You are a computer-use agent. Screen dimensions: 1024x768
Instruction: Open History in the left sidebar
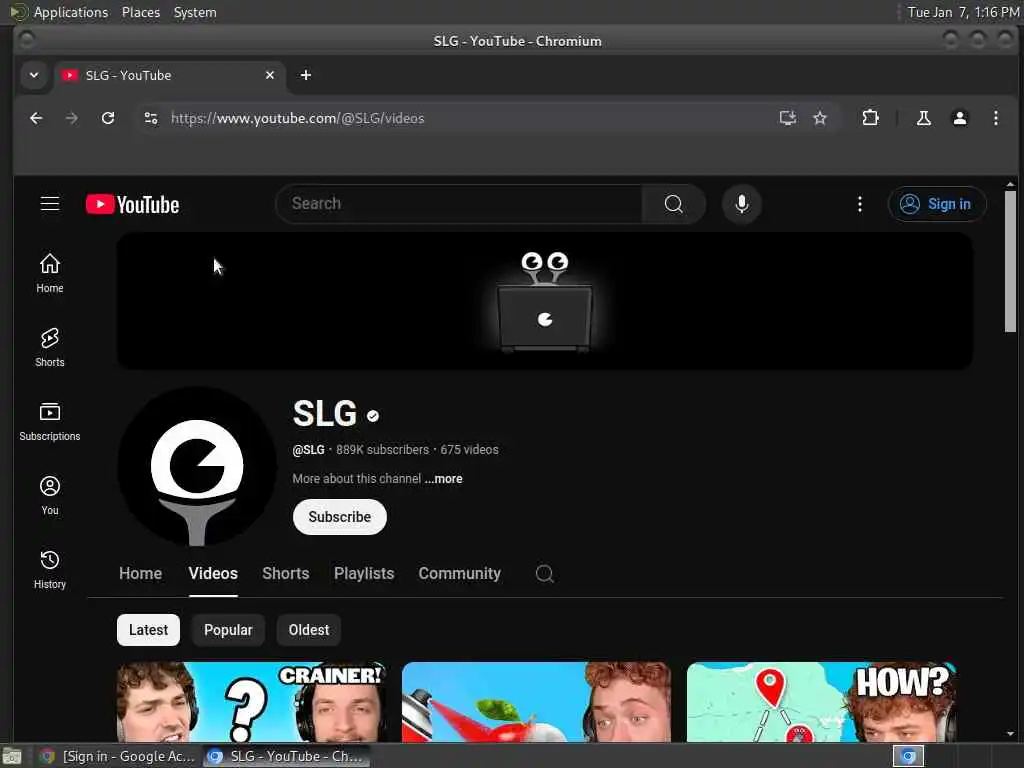point(50,569)
